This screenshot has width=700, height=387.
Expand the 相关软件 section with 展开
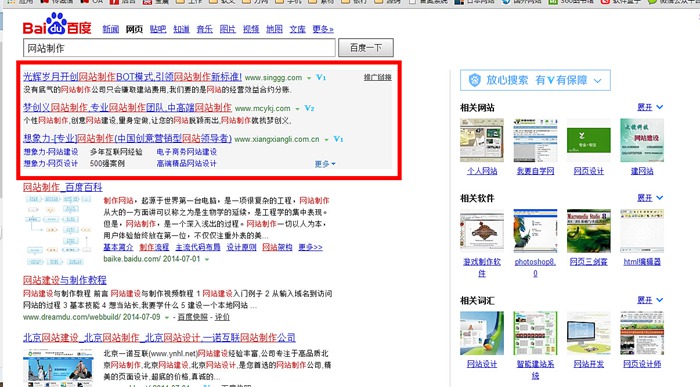650,198
